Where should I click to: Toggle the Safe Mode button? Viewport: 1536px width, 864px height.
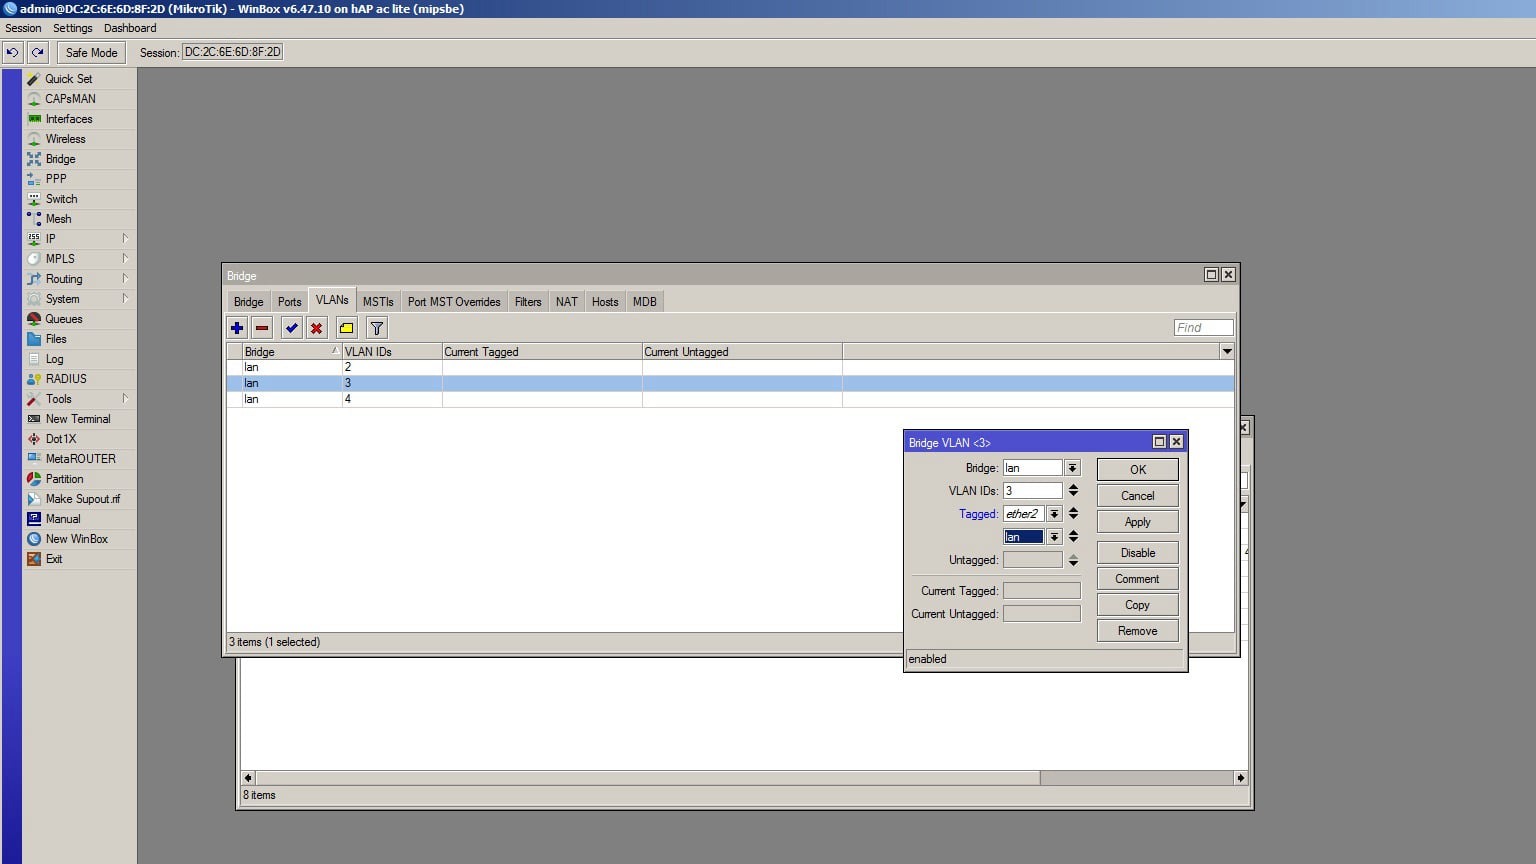click(x=91, y=52)
